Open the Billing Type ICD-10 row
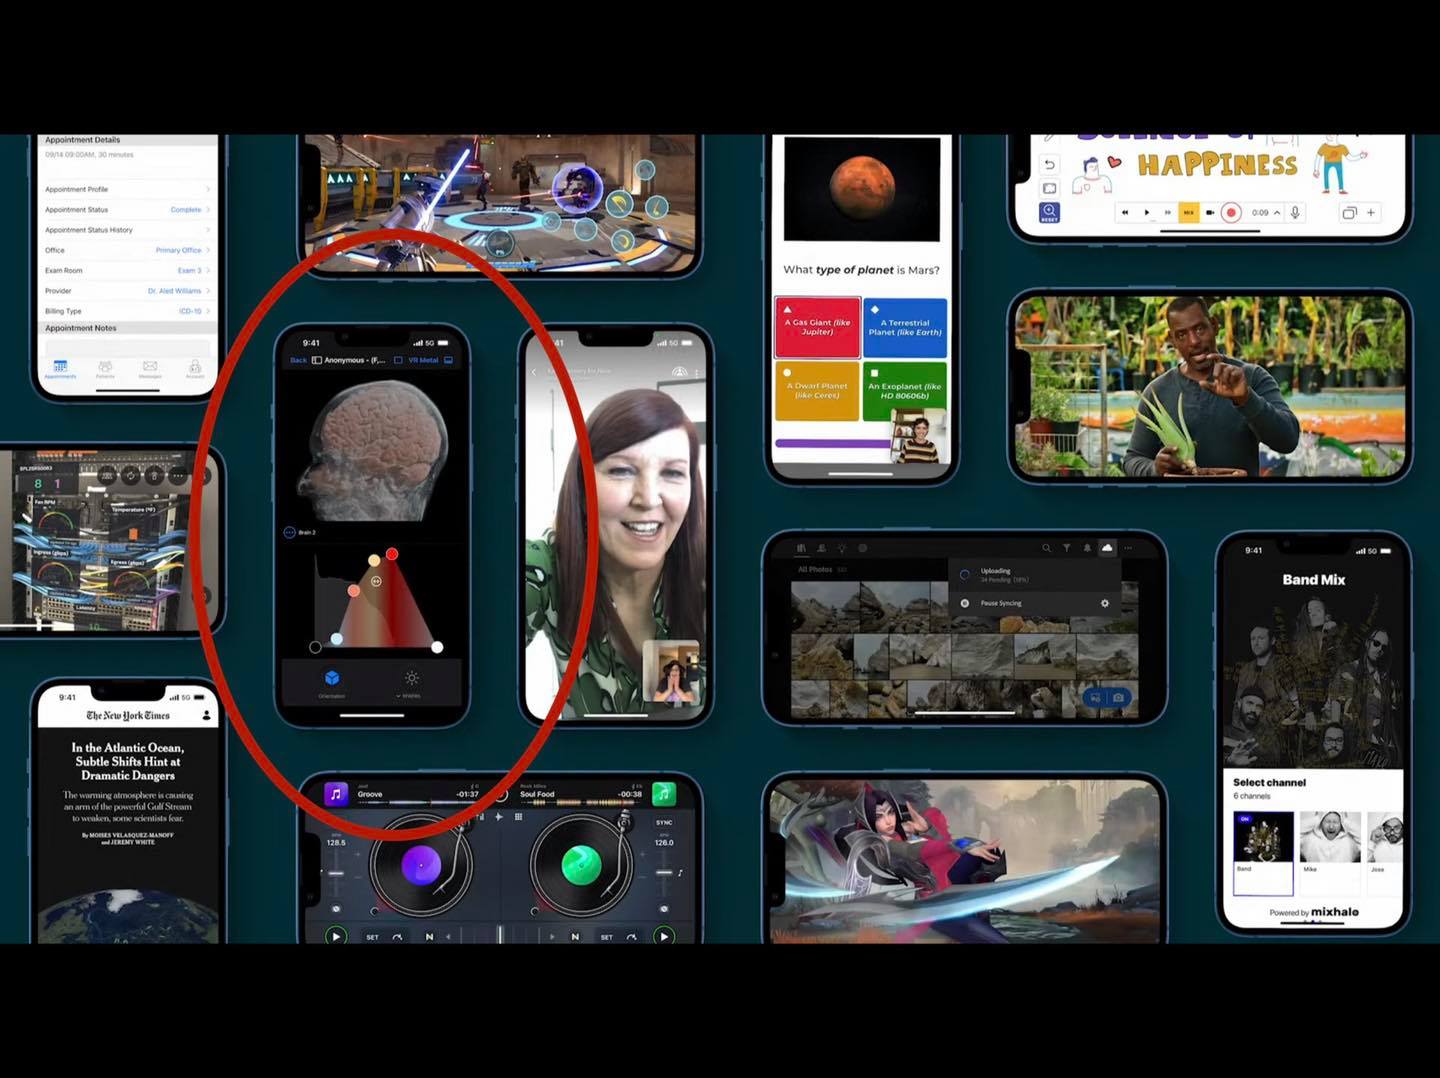1440x1078 pixels. tap(127, 311)
